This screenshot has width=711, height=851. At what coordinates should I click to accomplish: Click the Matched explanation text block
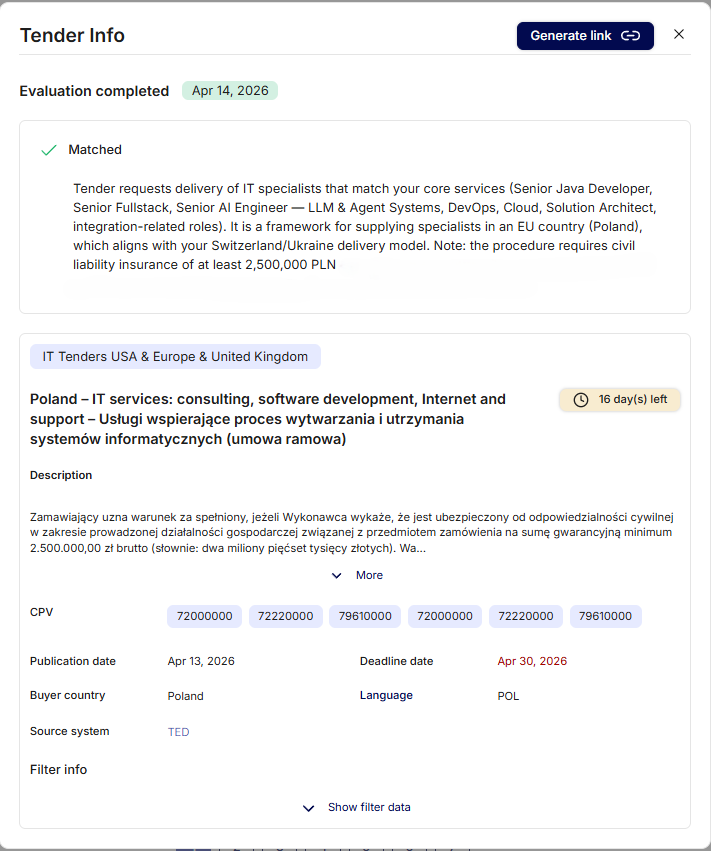coord(363,226)
